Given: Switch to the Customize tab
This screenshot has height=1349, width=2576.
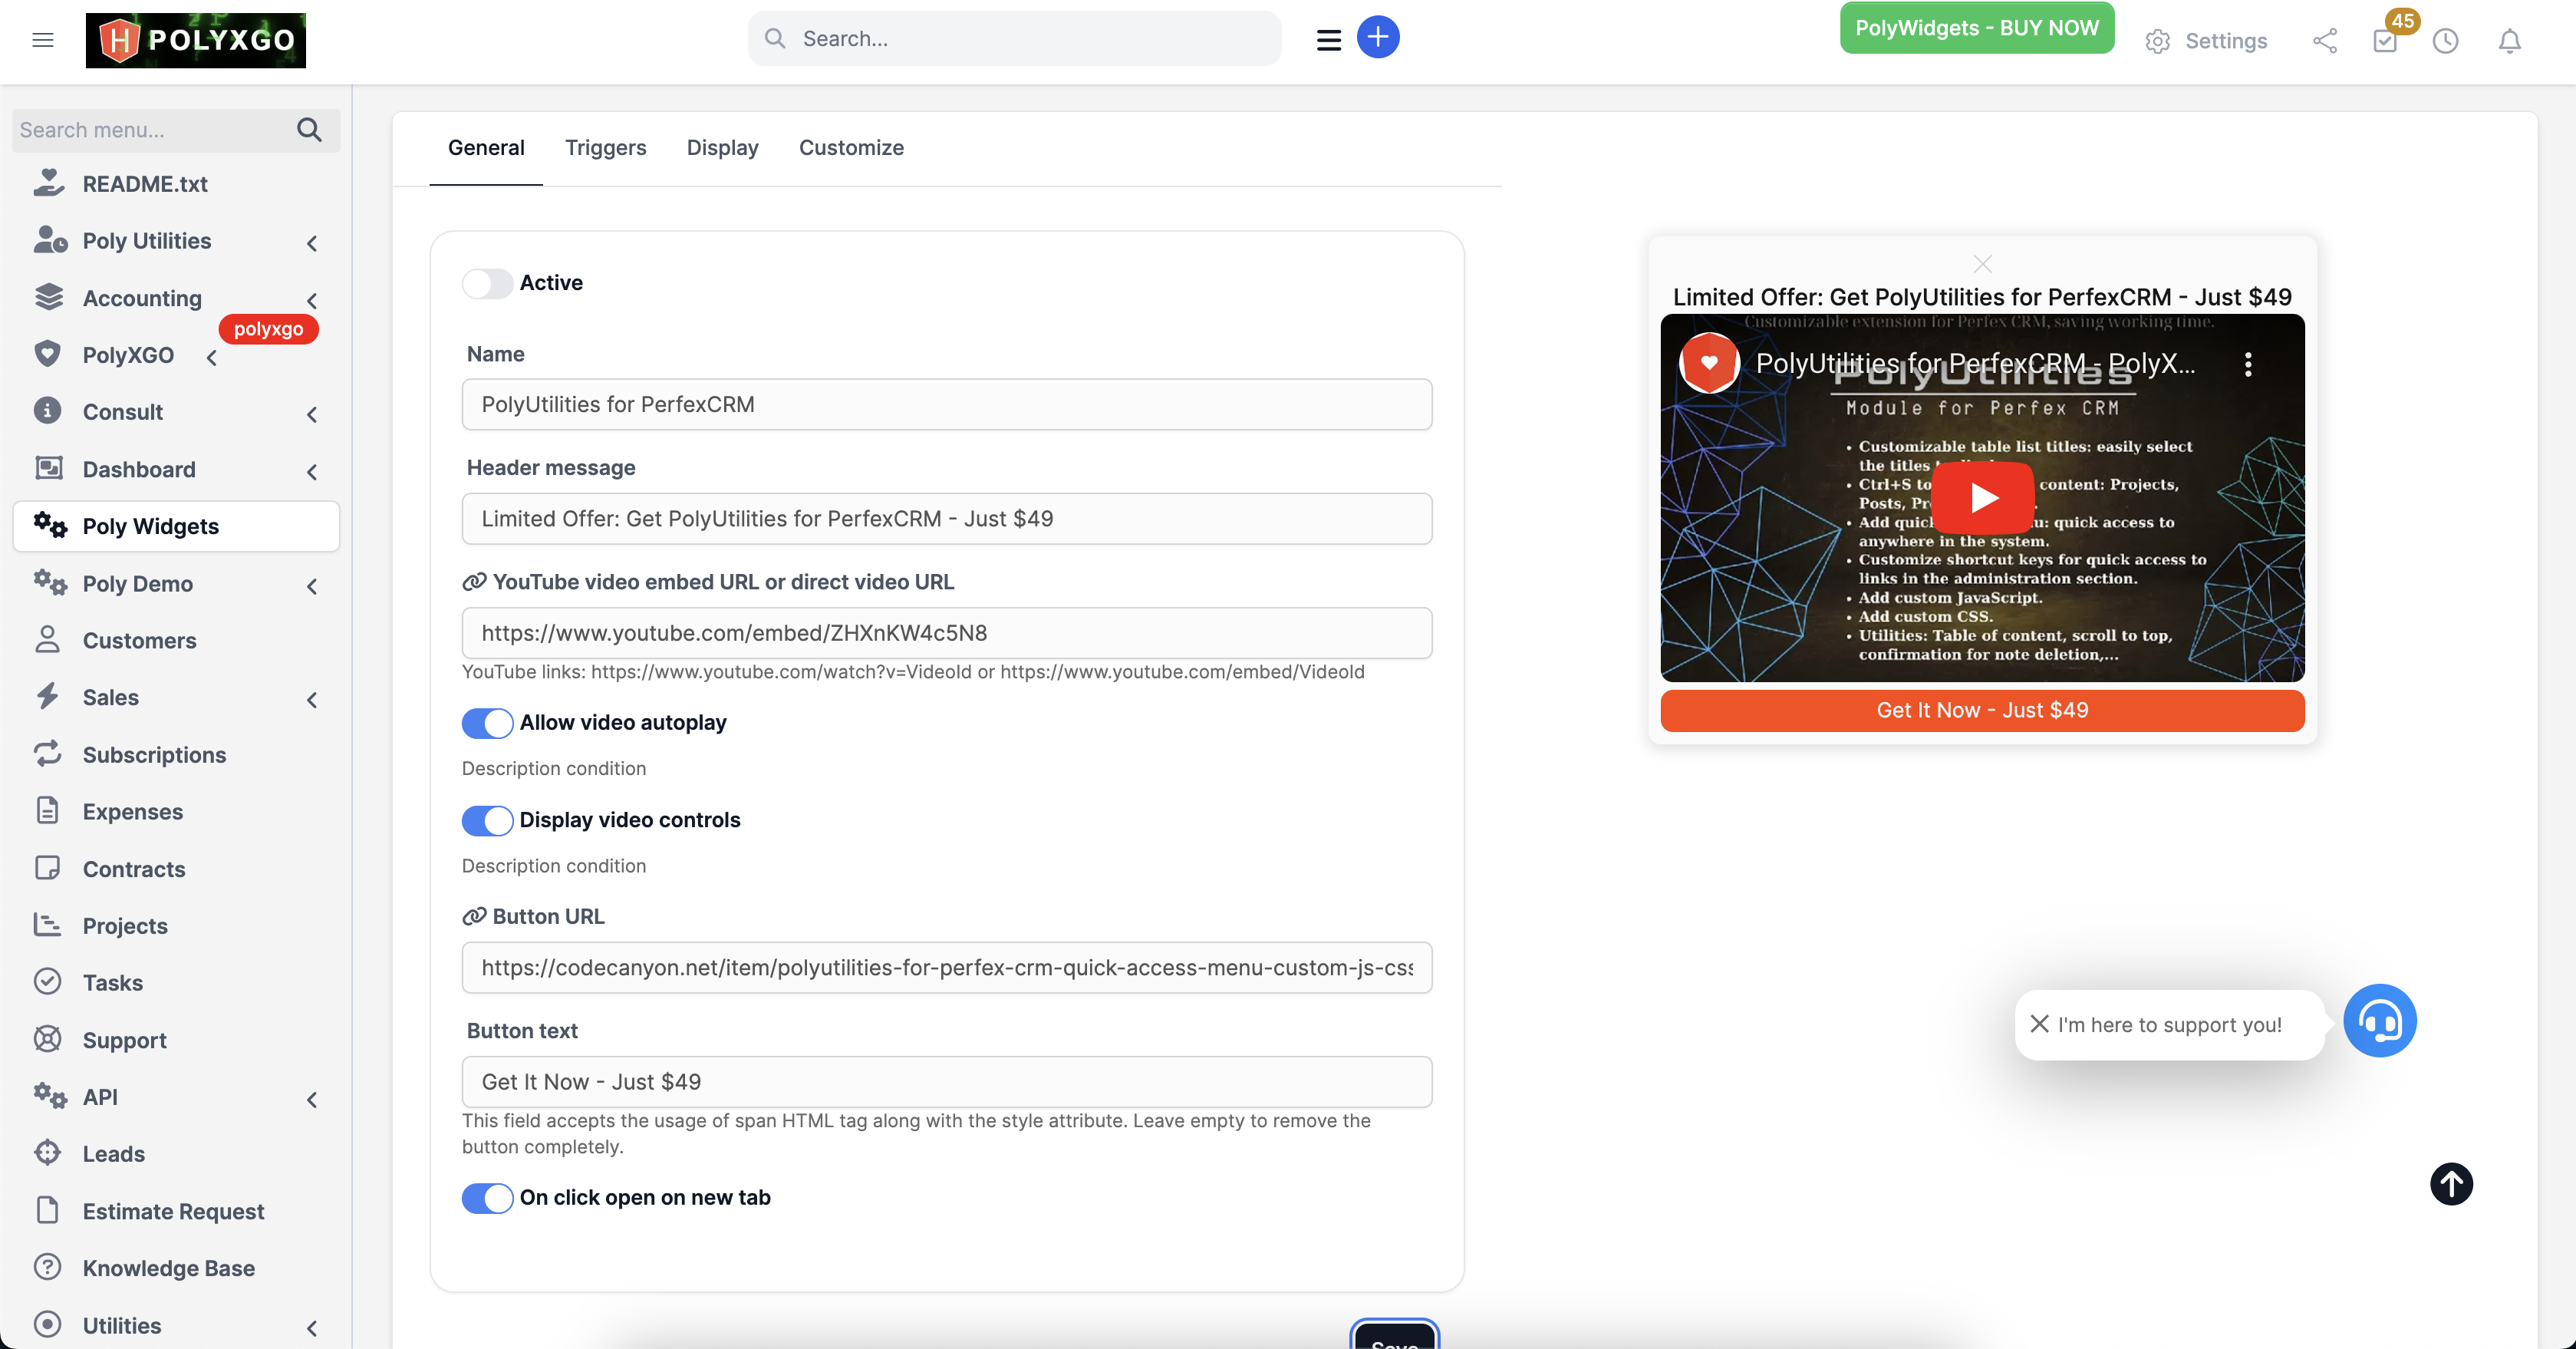Looking at the screenshot, I should point(851,148).
